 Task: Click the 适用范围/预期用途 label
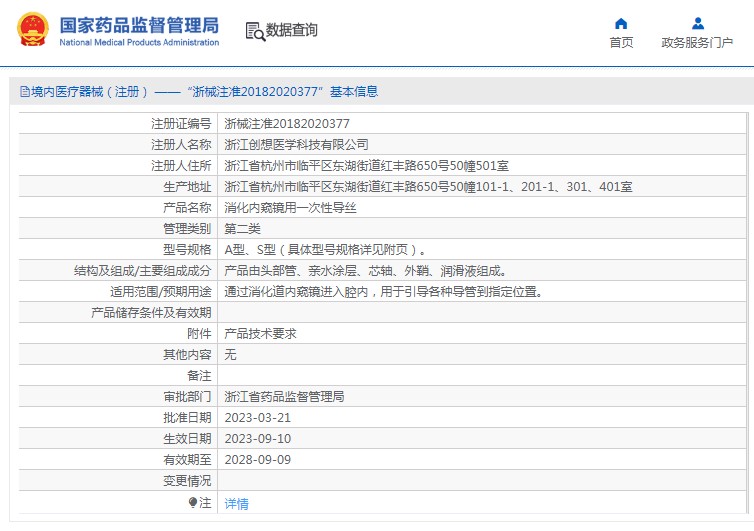161,292
